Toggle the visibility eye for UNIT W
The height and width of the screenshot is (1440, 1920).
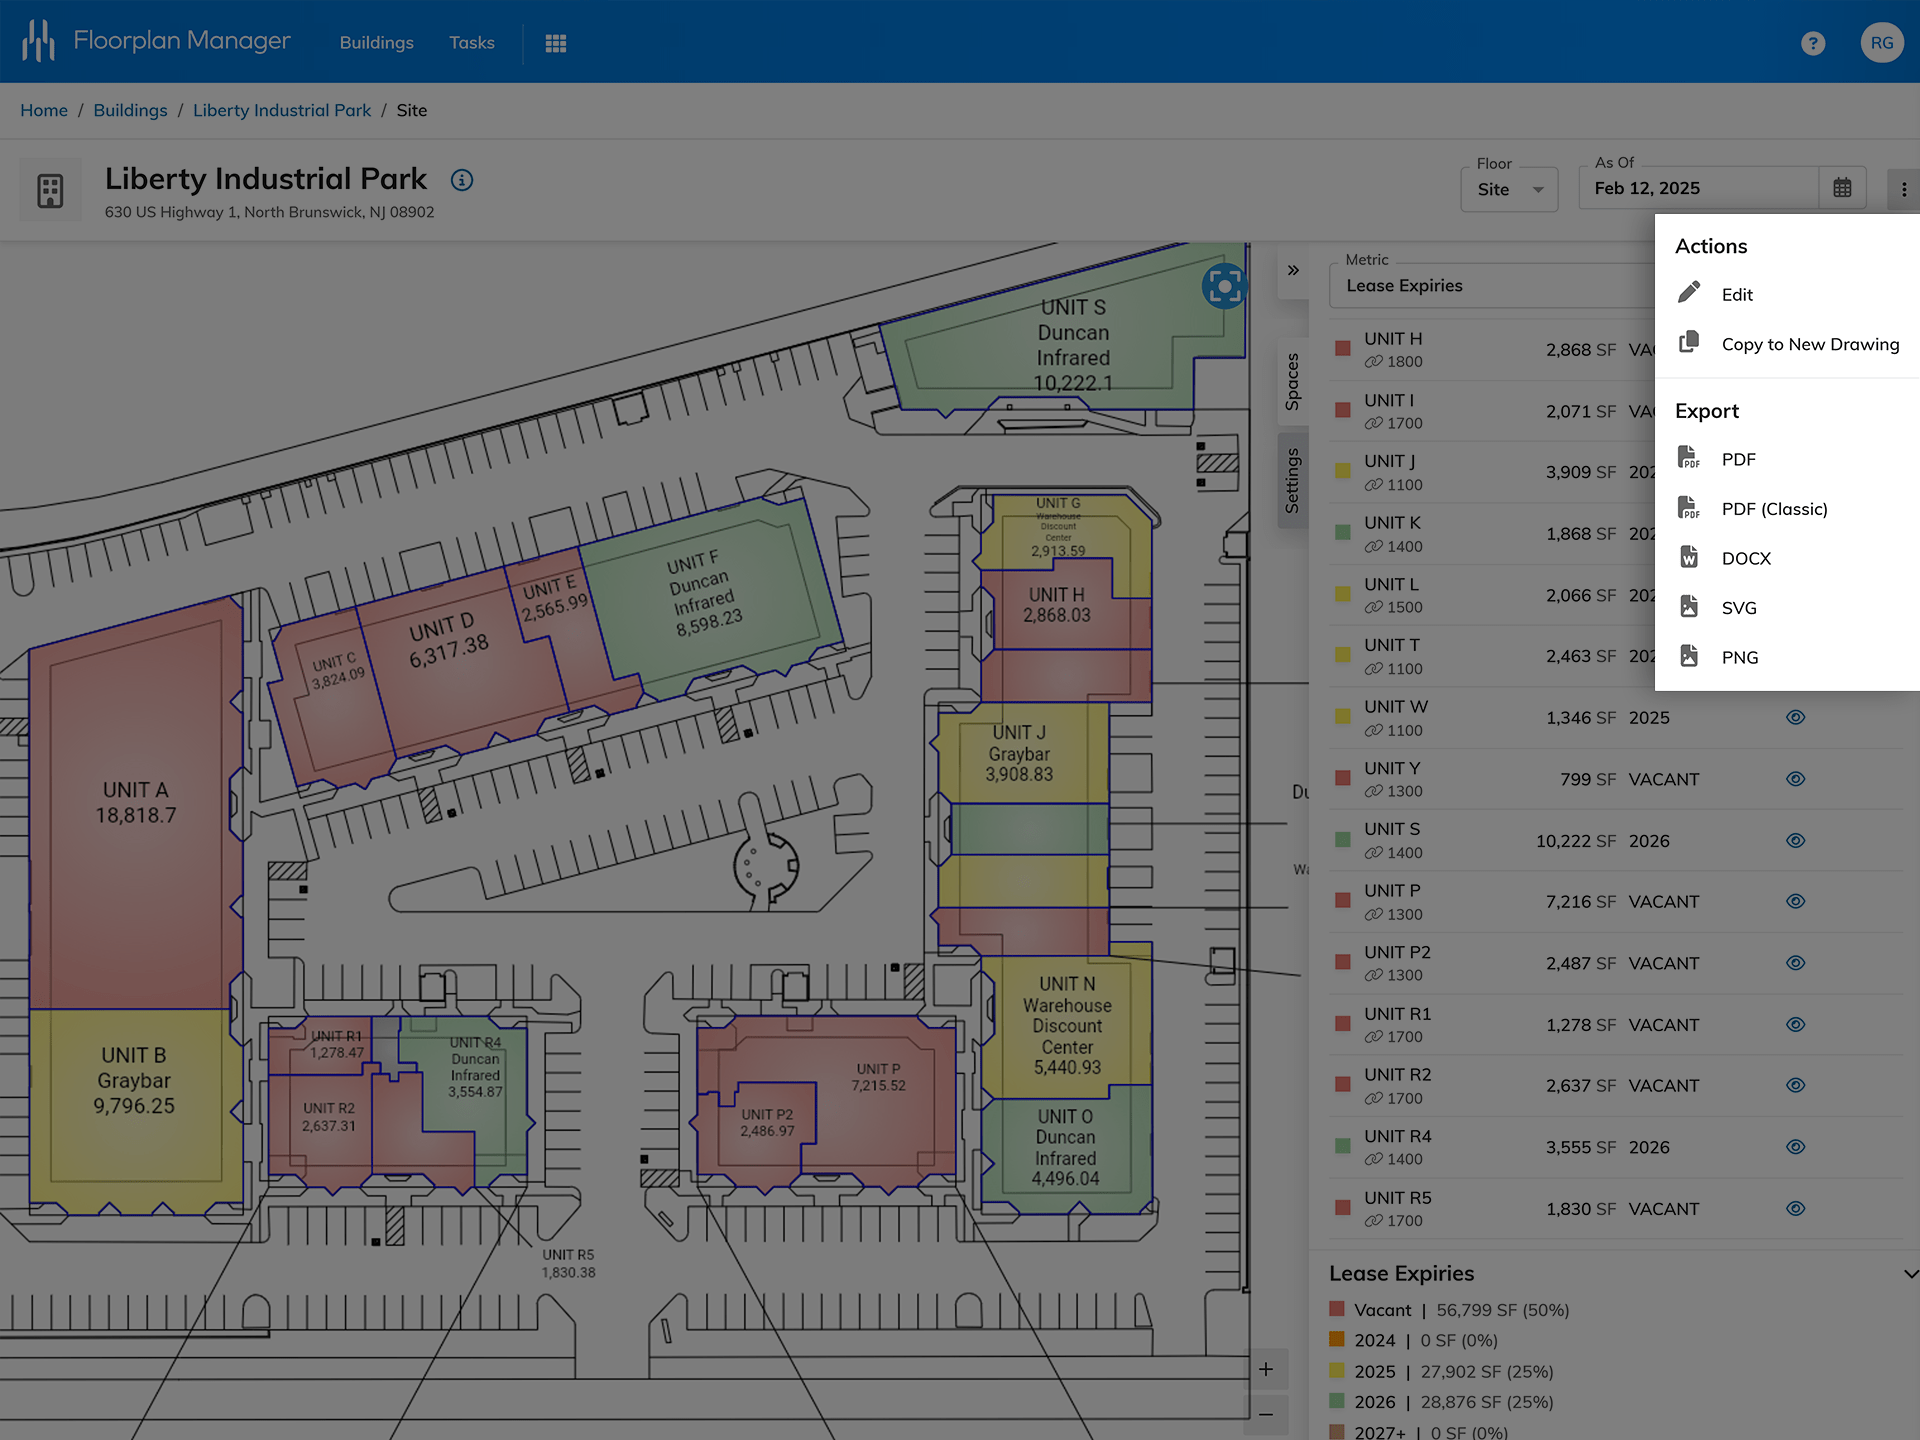pos(1795,717)
